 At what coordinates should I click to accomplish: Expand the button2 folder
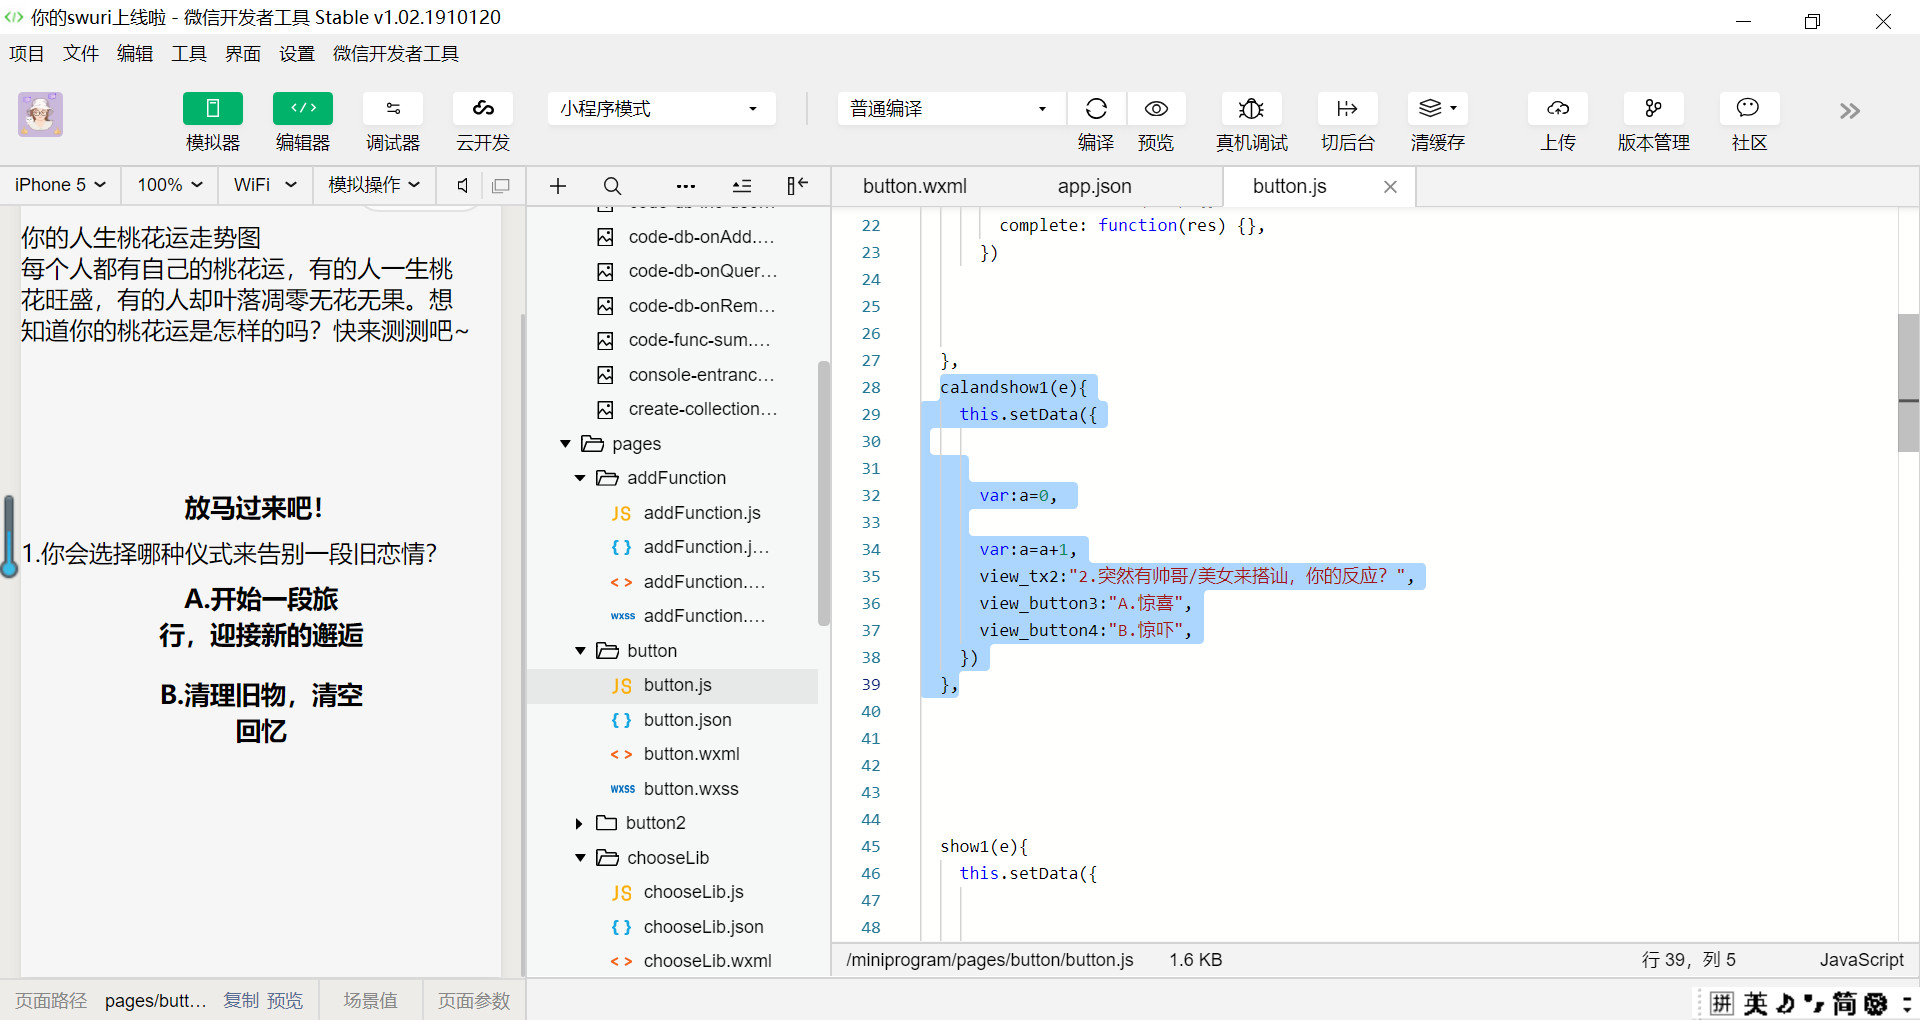pyautogui.click(x=579, y=823)
